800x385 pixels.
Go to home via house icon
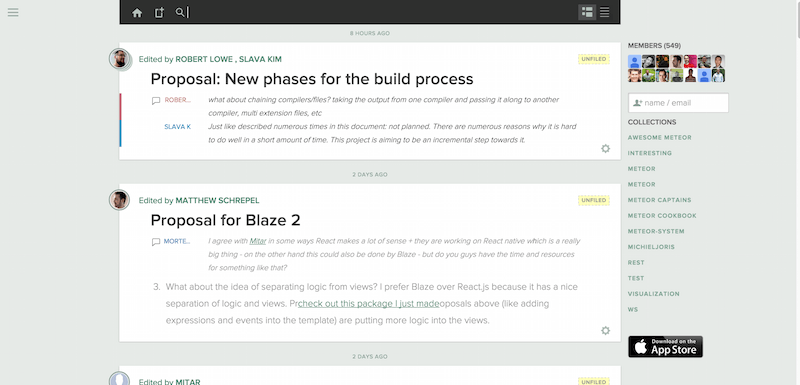pos(137,13)
